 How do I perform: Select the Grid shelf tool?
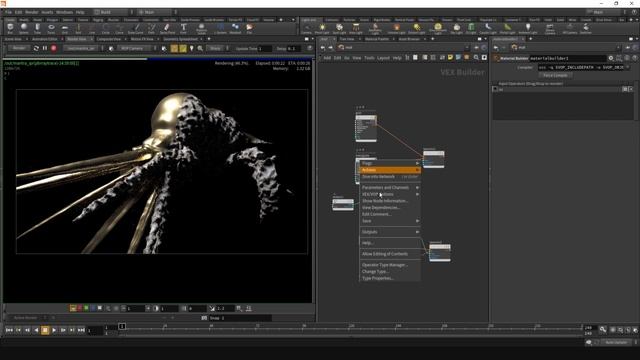point(64,29)
